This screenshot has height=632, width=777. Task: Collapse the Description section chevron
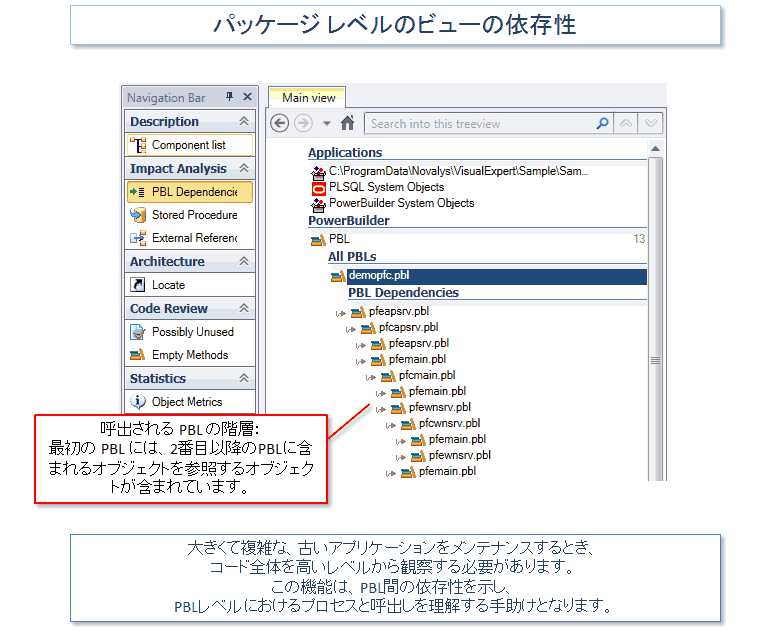(x=243, y=122)
